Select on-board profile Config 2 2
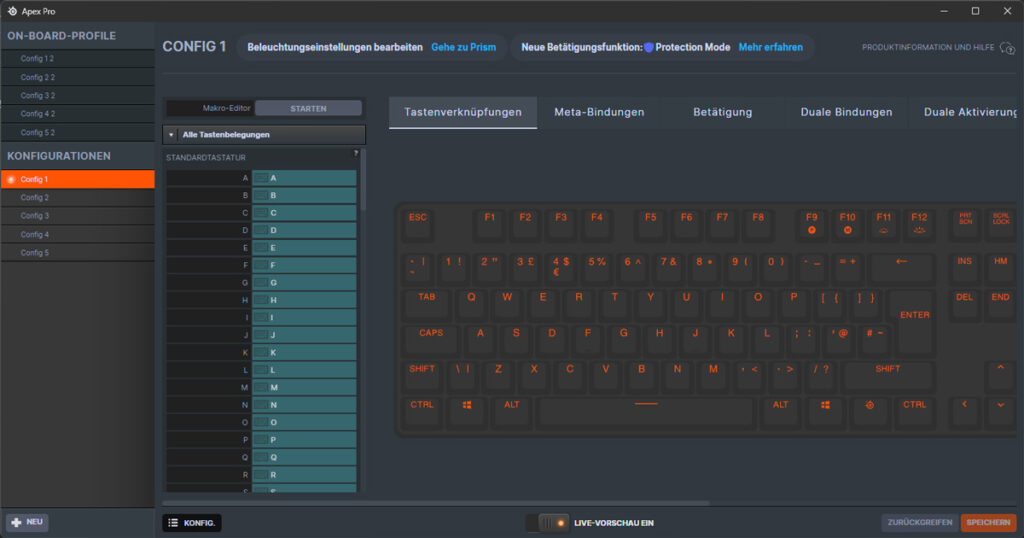Image resolution: width=1024 pixels, height=538 pixels. pos(78,77)
